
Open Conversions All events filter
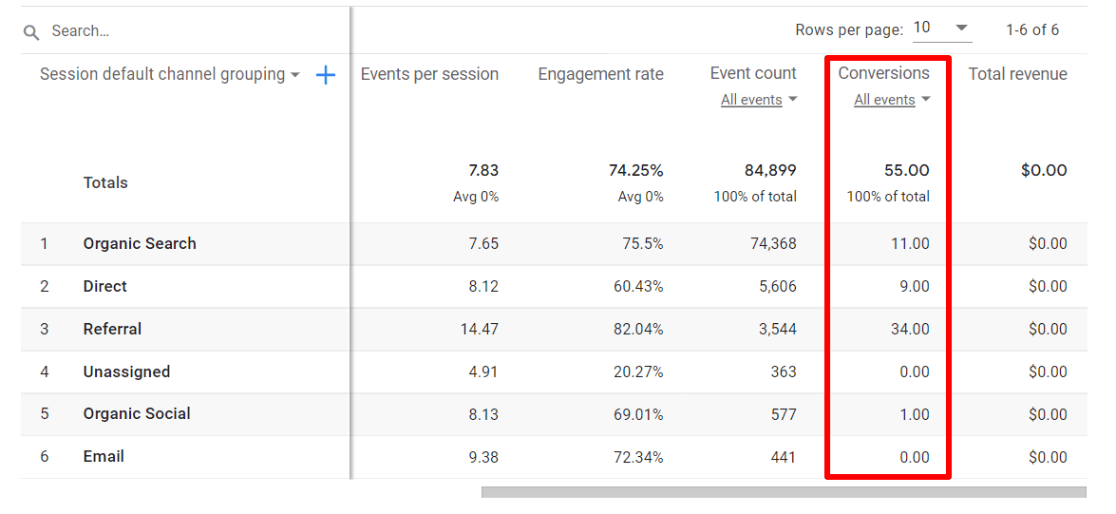click(x=892, y=100)
